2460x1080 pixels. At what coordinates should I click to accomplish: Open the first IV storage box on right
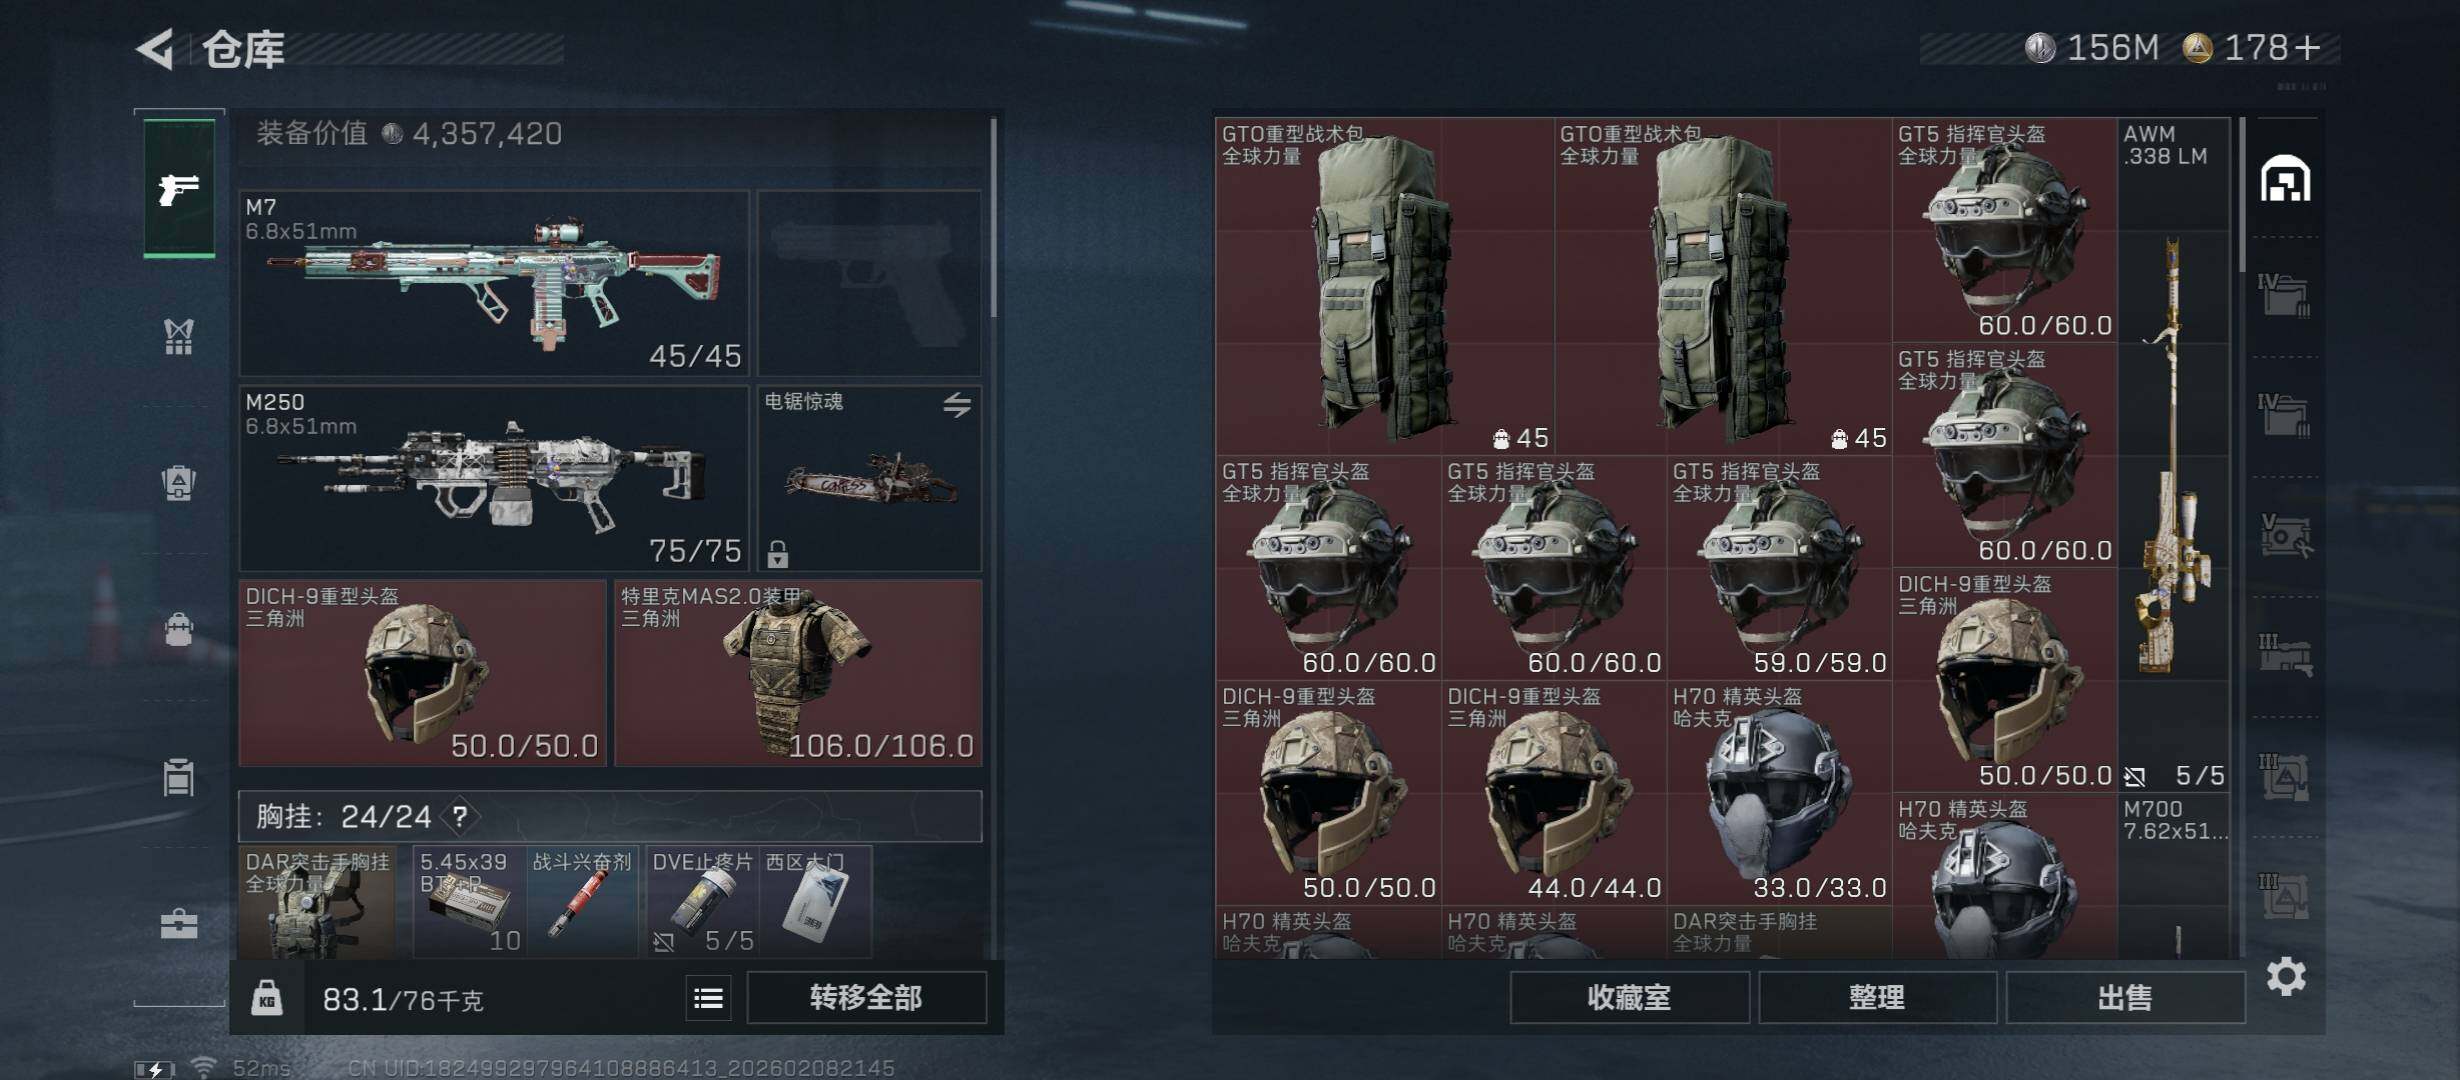coord(2284,295)
